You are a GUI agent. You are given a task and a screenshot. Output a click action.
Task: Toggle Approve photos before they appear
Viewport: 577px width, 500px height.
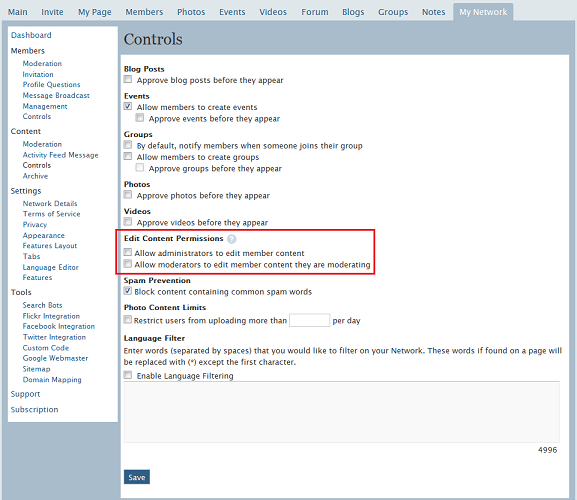pyautogui.click(x=128, y=195)
